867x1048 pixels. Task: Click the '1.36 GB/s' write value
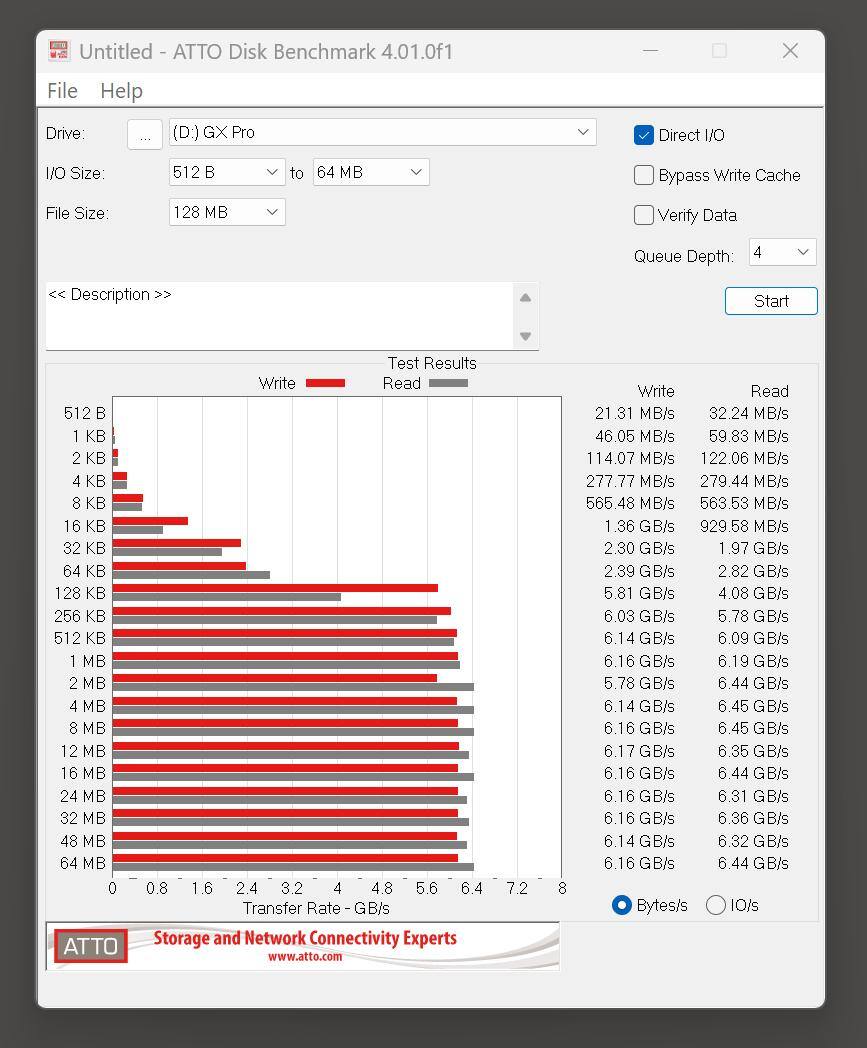[x=639, y=526]
